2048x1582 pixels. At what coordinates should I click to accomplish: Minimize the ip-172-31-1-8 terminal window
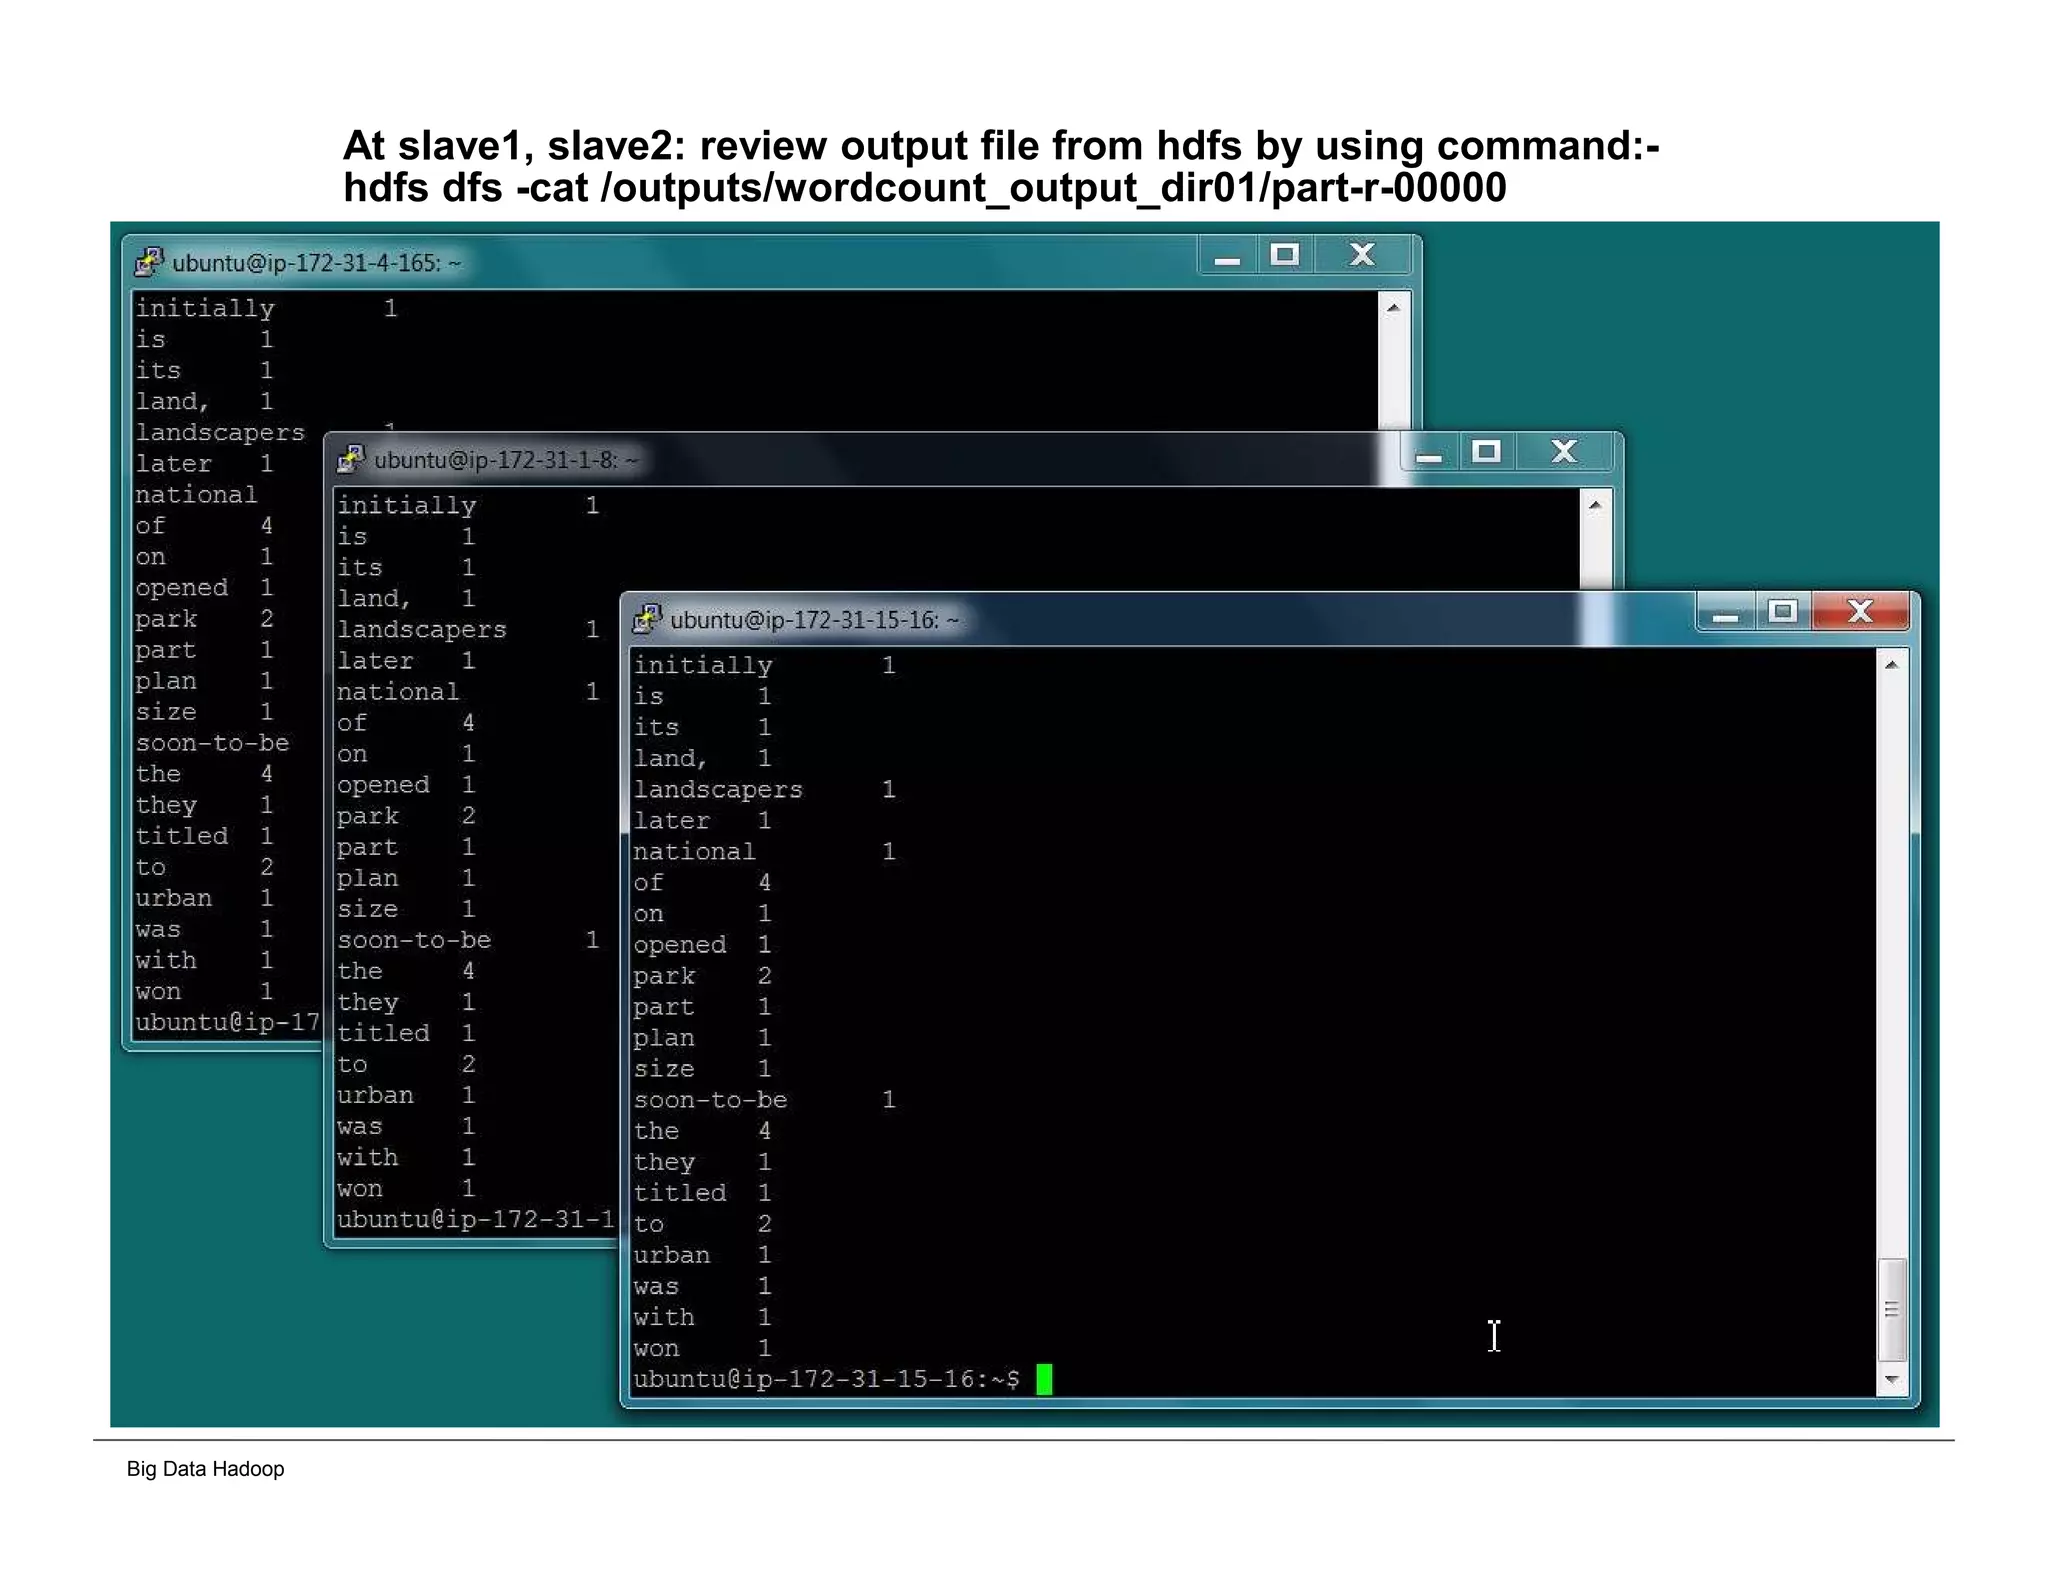(x=1429, y=453)
